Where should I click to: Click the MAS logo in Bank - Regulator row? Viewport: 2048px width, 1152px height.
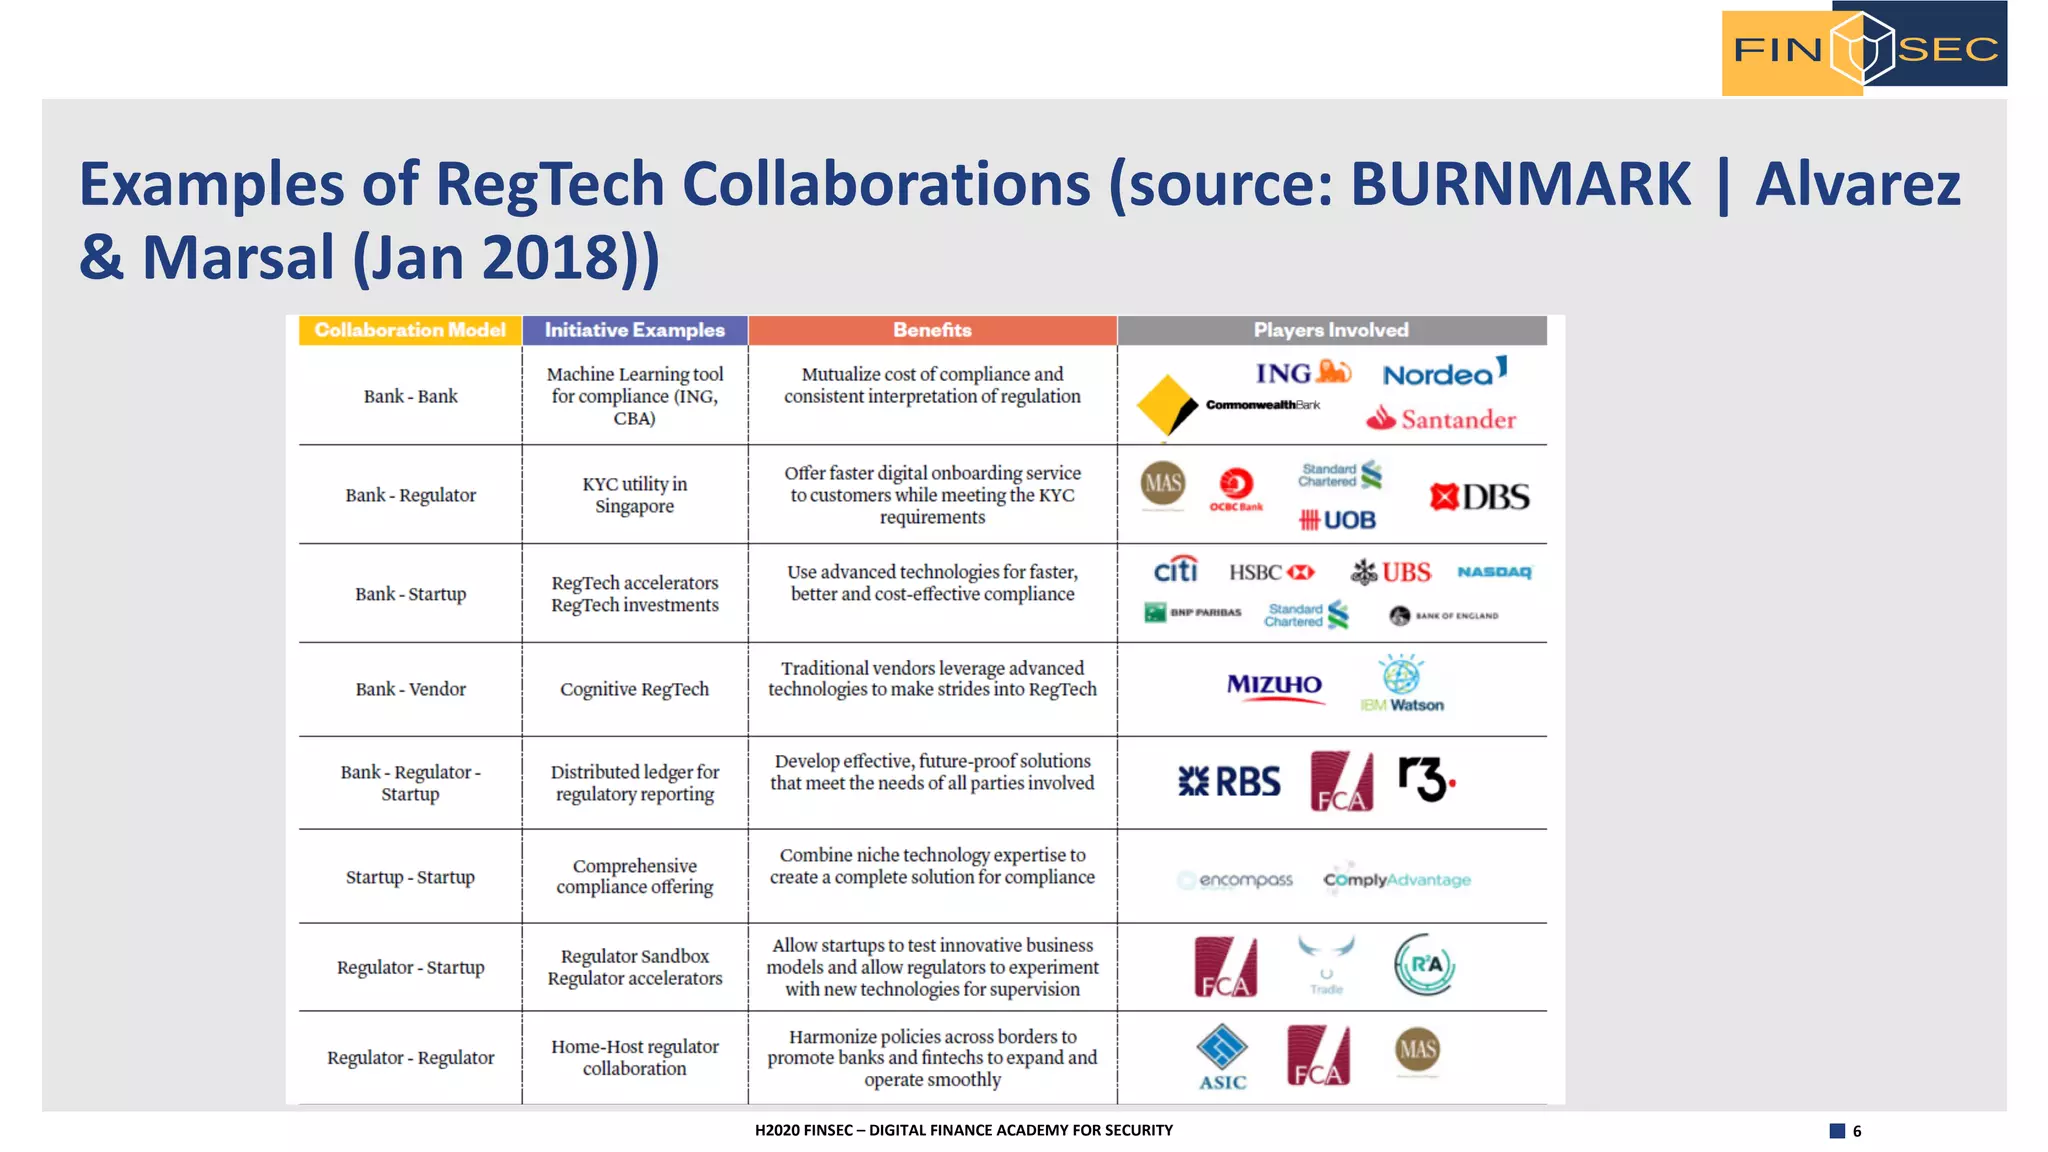coord(1162,485)
